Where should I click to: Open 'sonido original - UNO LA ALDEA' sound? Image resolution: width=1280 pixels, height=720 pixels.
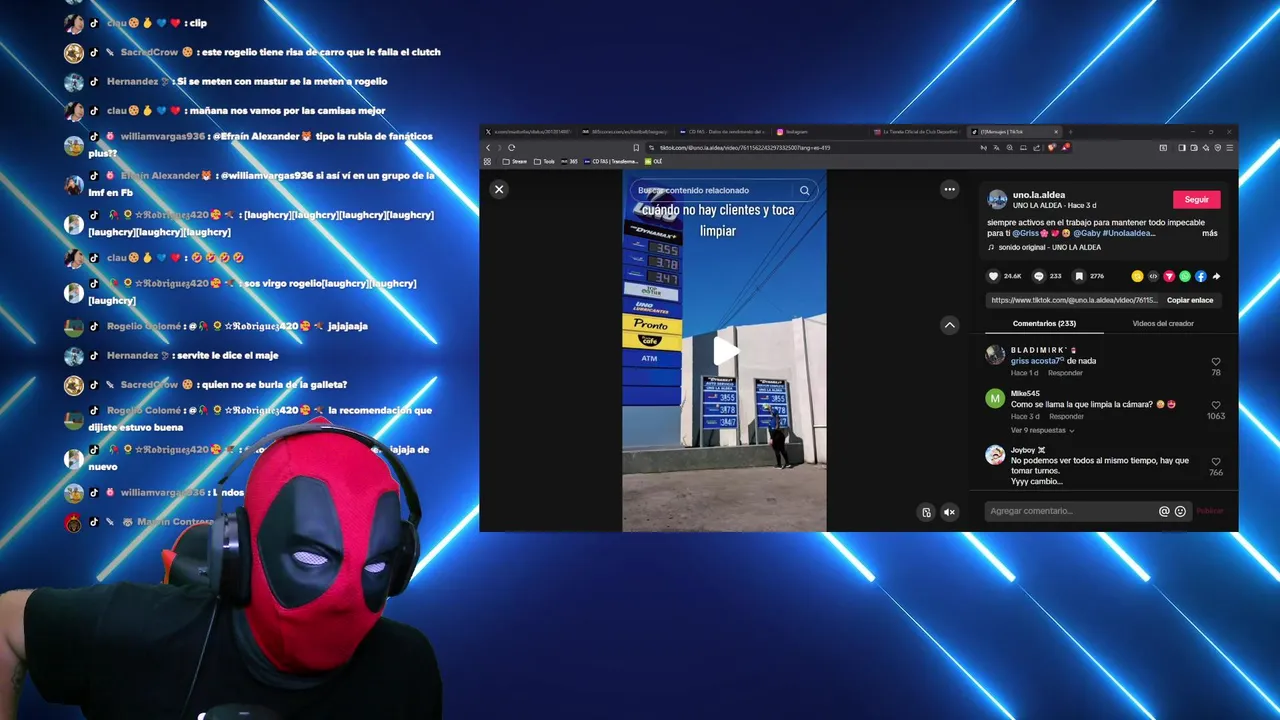click(1049, 247)
